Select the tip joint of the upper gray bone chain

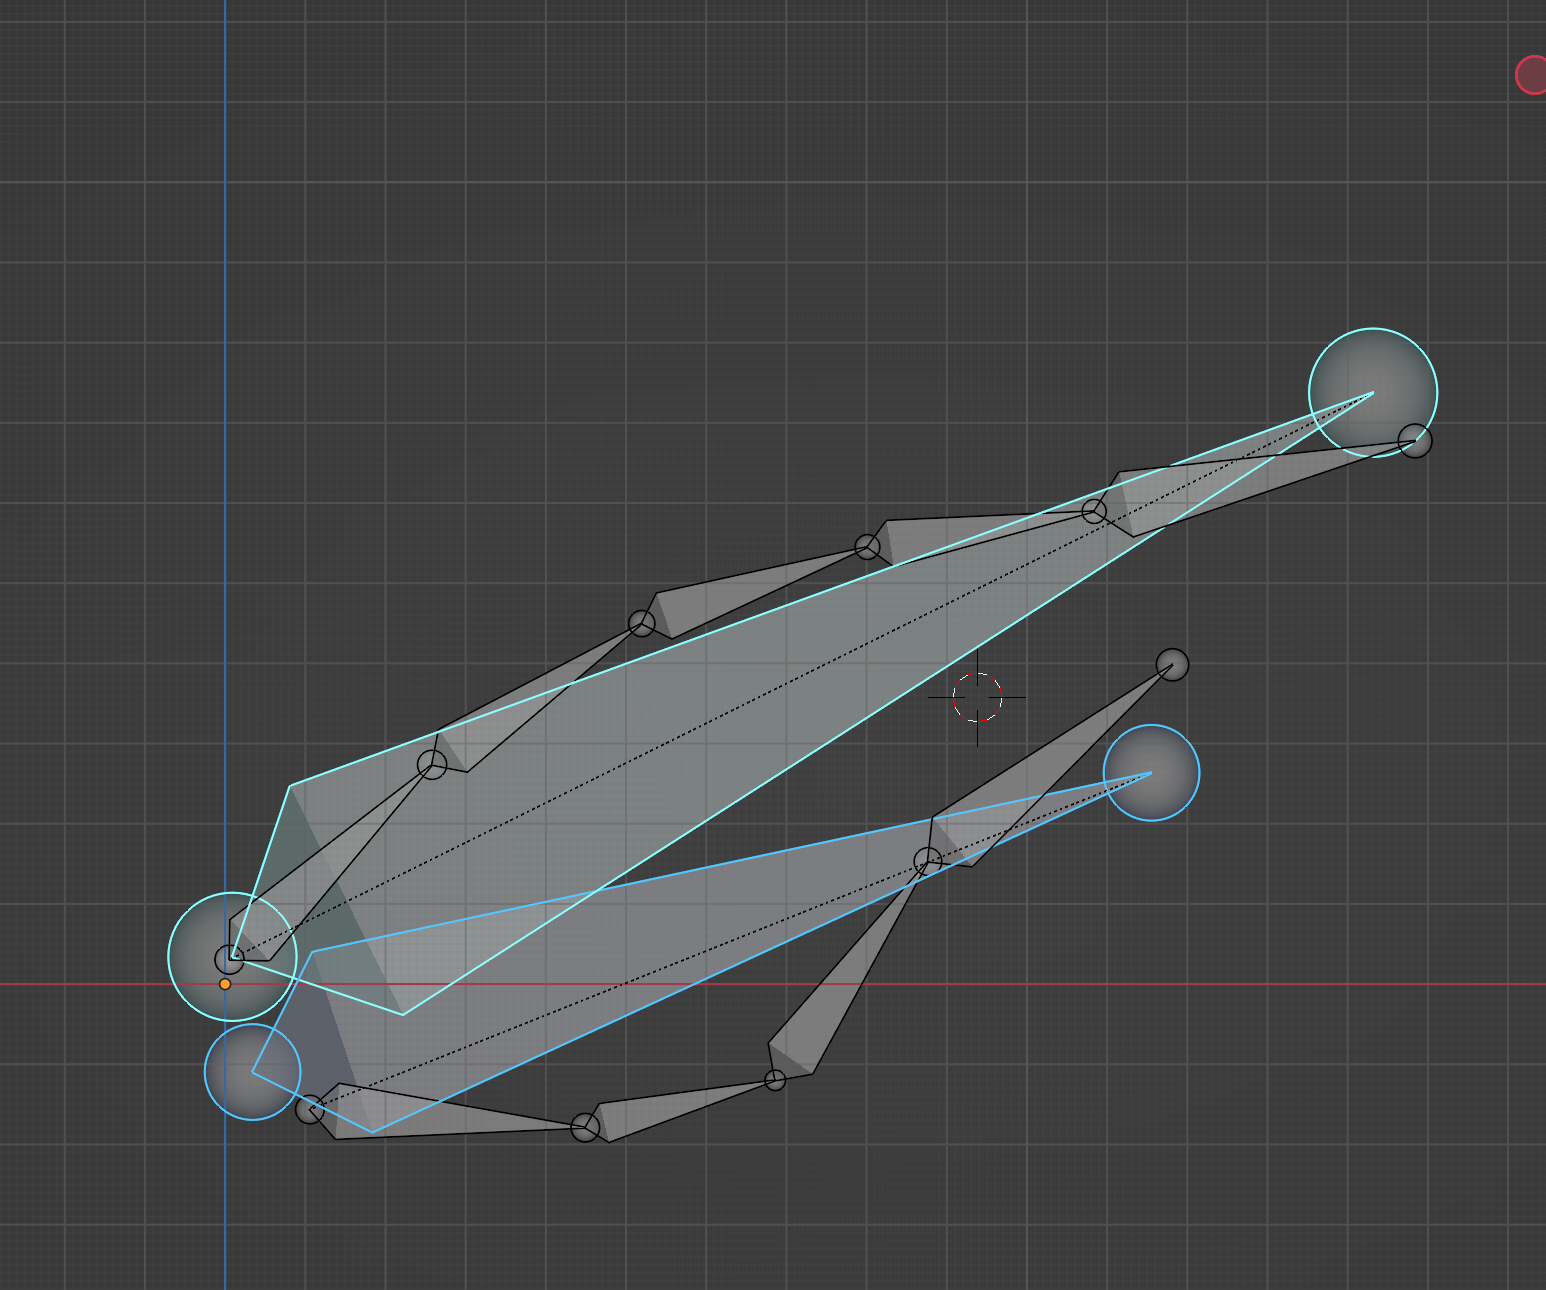pyautogui.click(x=1414, y=440)
